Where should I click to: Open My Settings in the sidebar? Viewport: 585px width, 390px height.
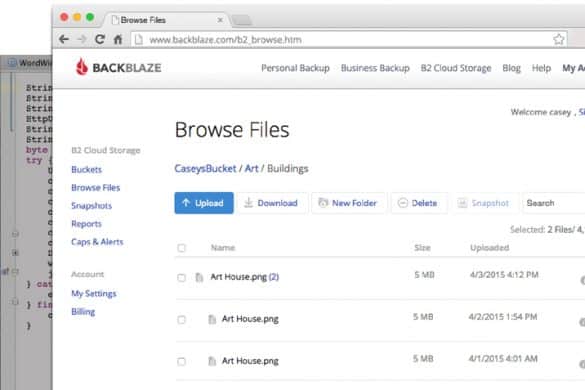click(x=94, y=294)
